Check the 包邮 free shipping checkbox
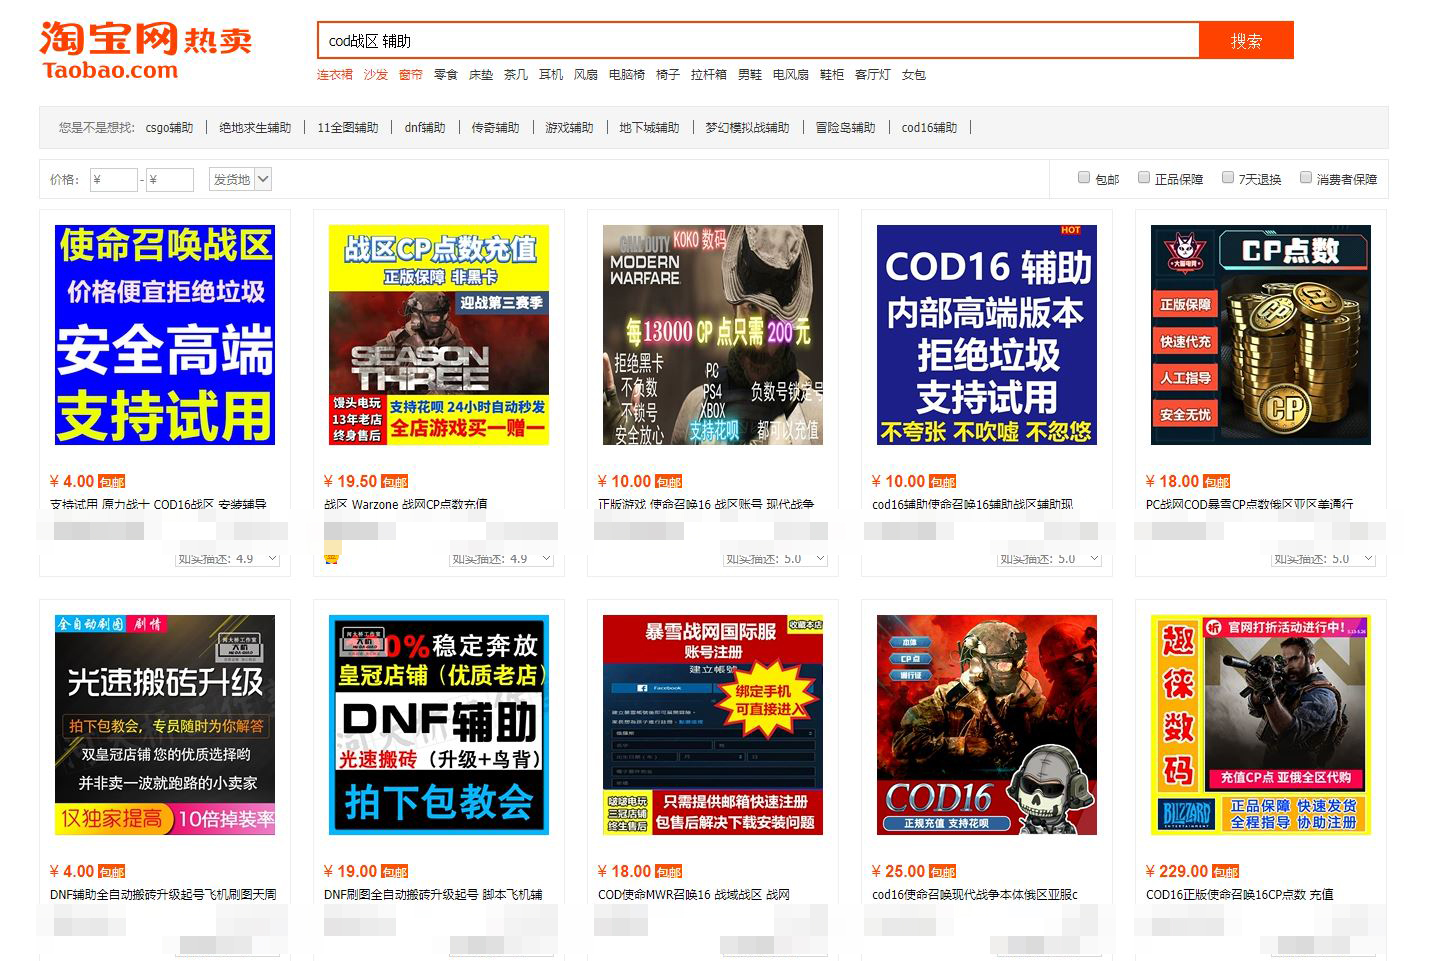 (x=1084, y=178)
